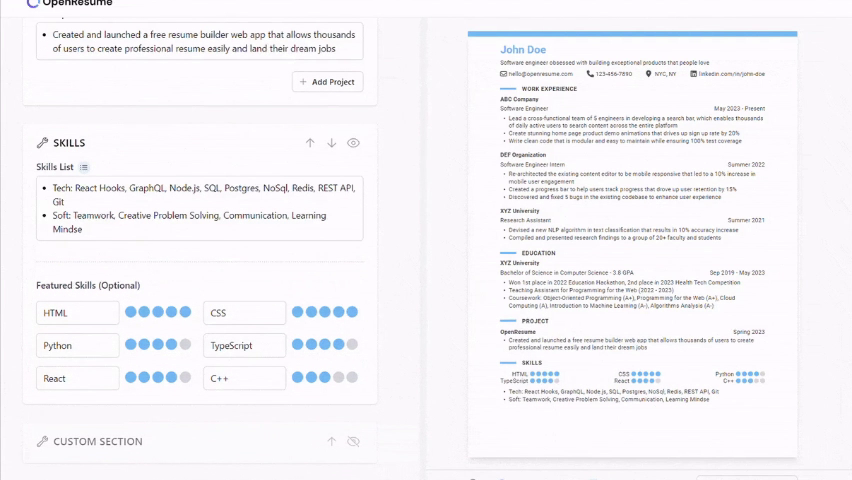Edit the project description text box
This screenshot has width=852, height=480.
click(199, 41)
